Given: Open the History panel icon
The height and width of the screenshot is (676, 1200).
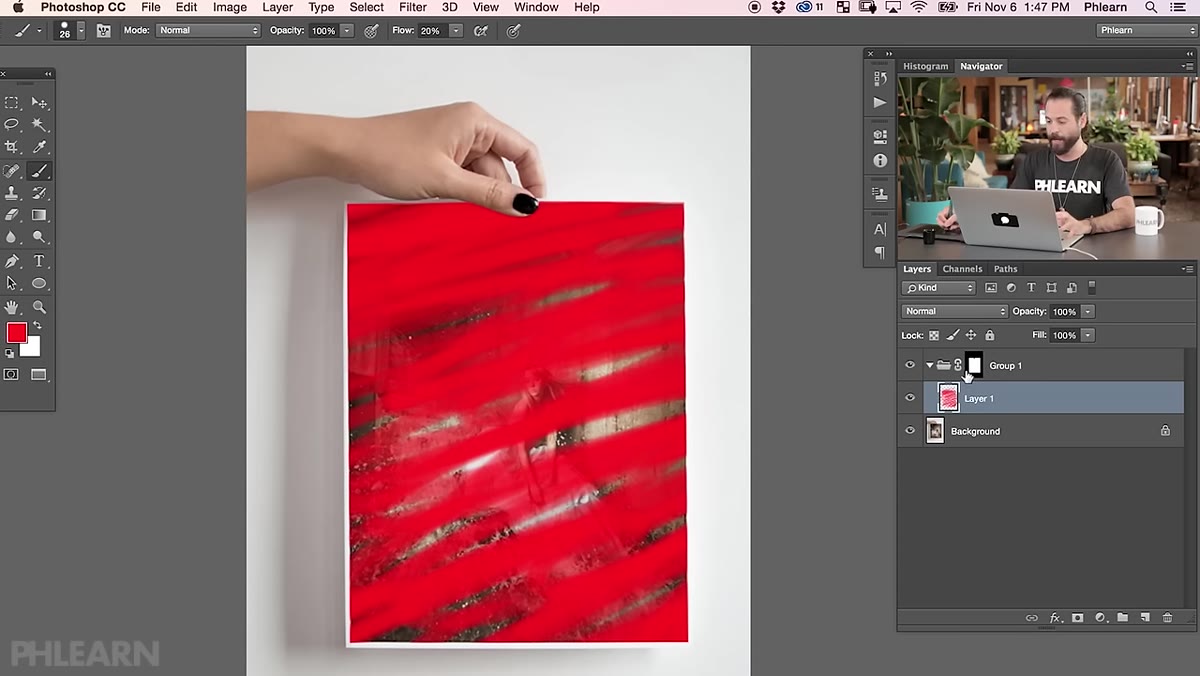Looking at the screenshot, I should coord(880,79).
